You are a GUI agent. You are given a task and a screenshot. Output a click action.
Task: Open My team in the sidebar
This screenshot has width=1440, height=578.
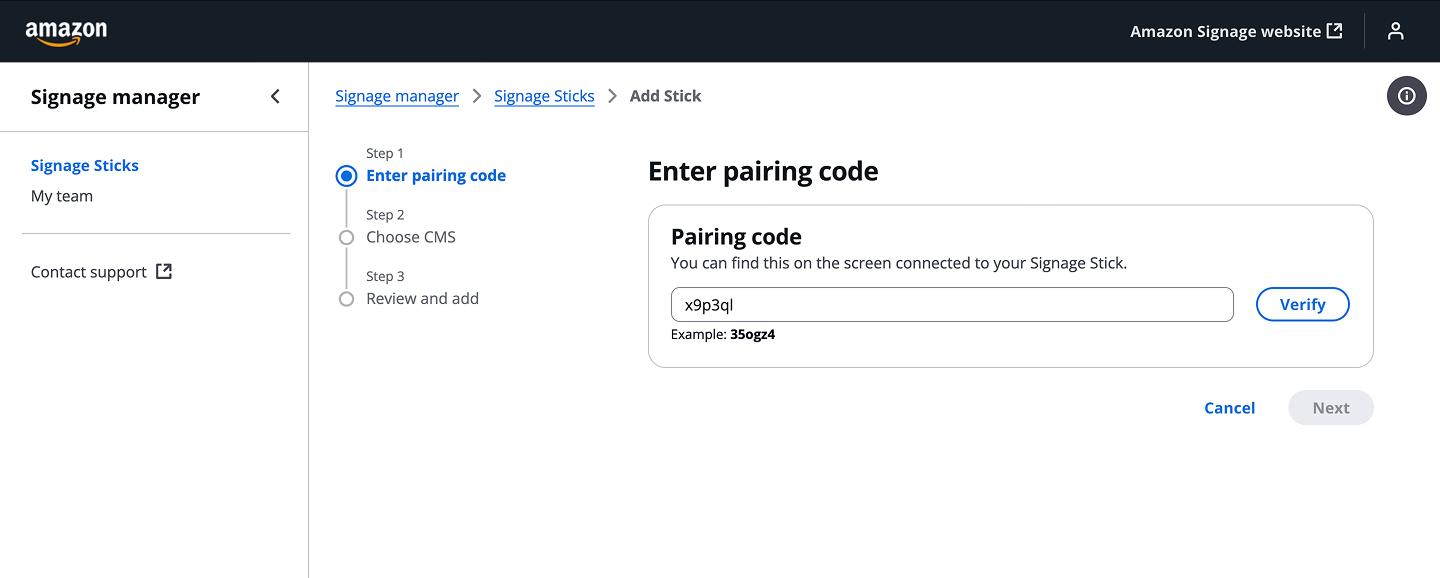click(x=61, y=196)
